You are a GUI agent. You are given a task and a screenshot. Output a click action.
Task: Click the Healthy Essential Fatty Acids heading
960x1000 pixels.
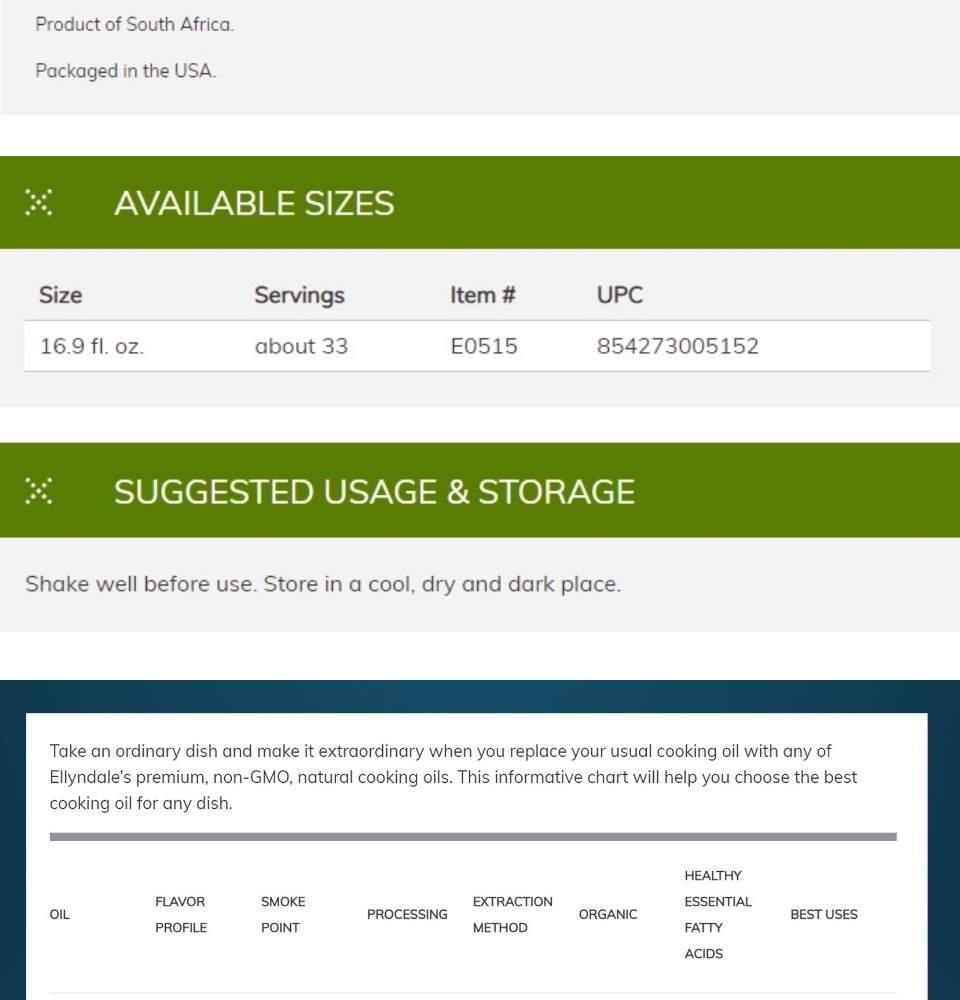tap(718, 915)
